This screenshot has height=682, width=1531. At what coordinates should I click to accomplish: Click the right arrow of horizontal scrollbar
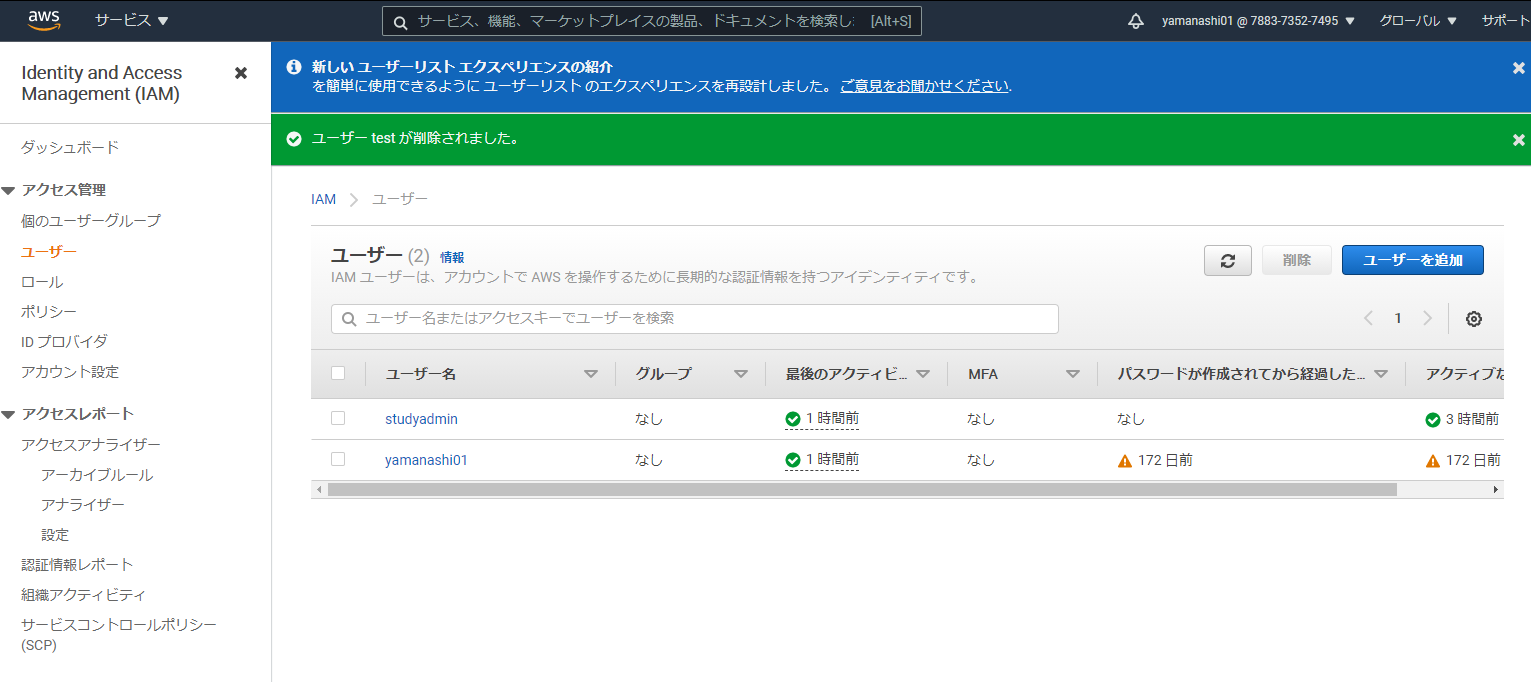coord(1496,489)
